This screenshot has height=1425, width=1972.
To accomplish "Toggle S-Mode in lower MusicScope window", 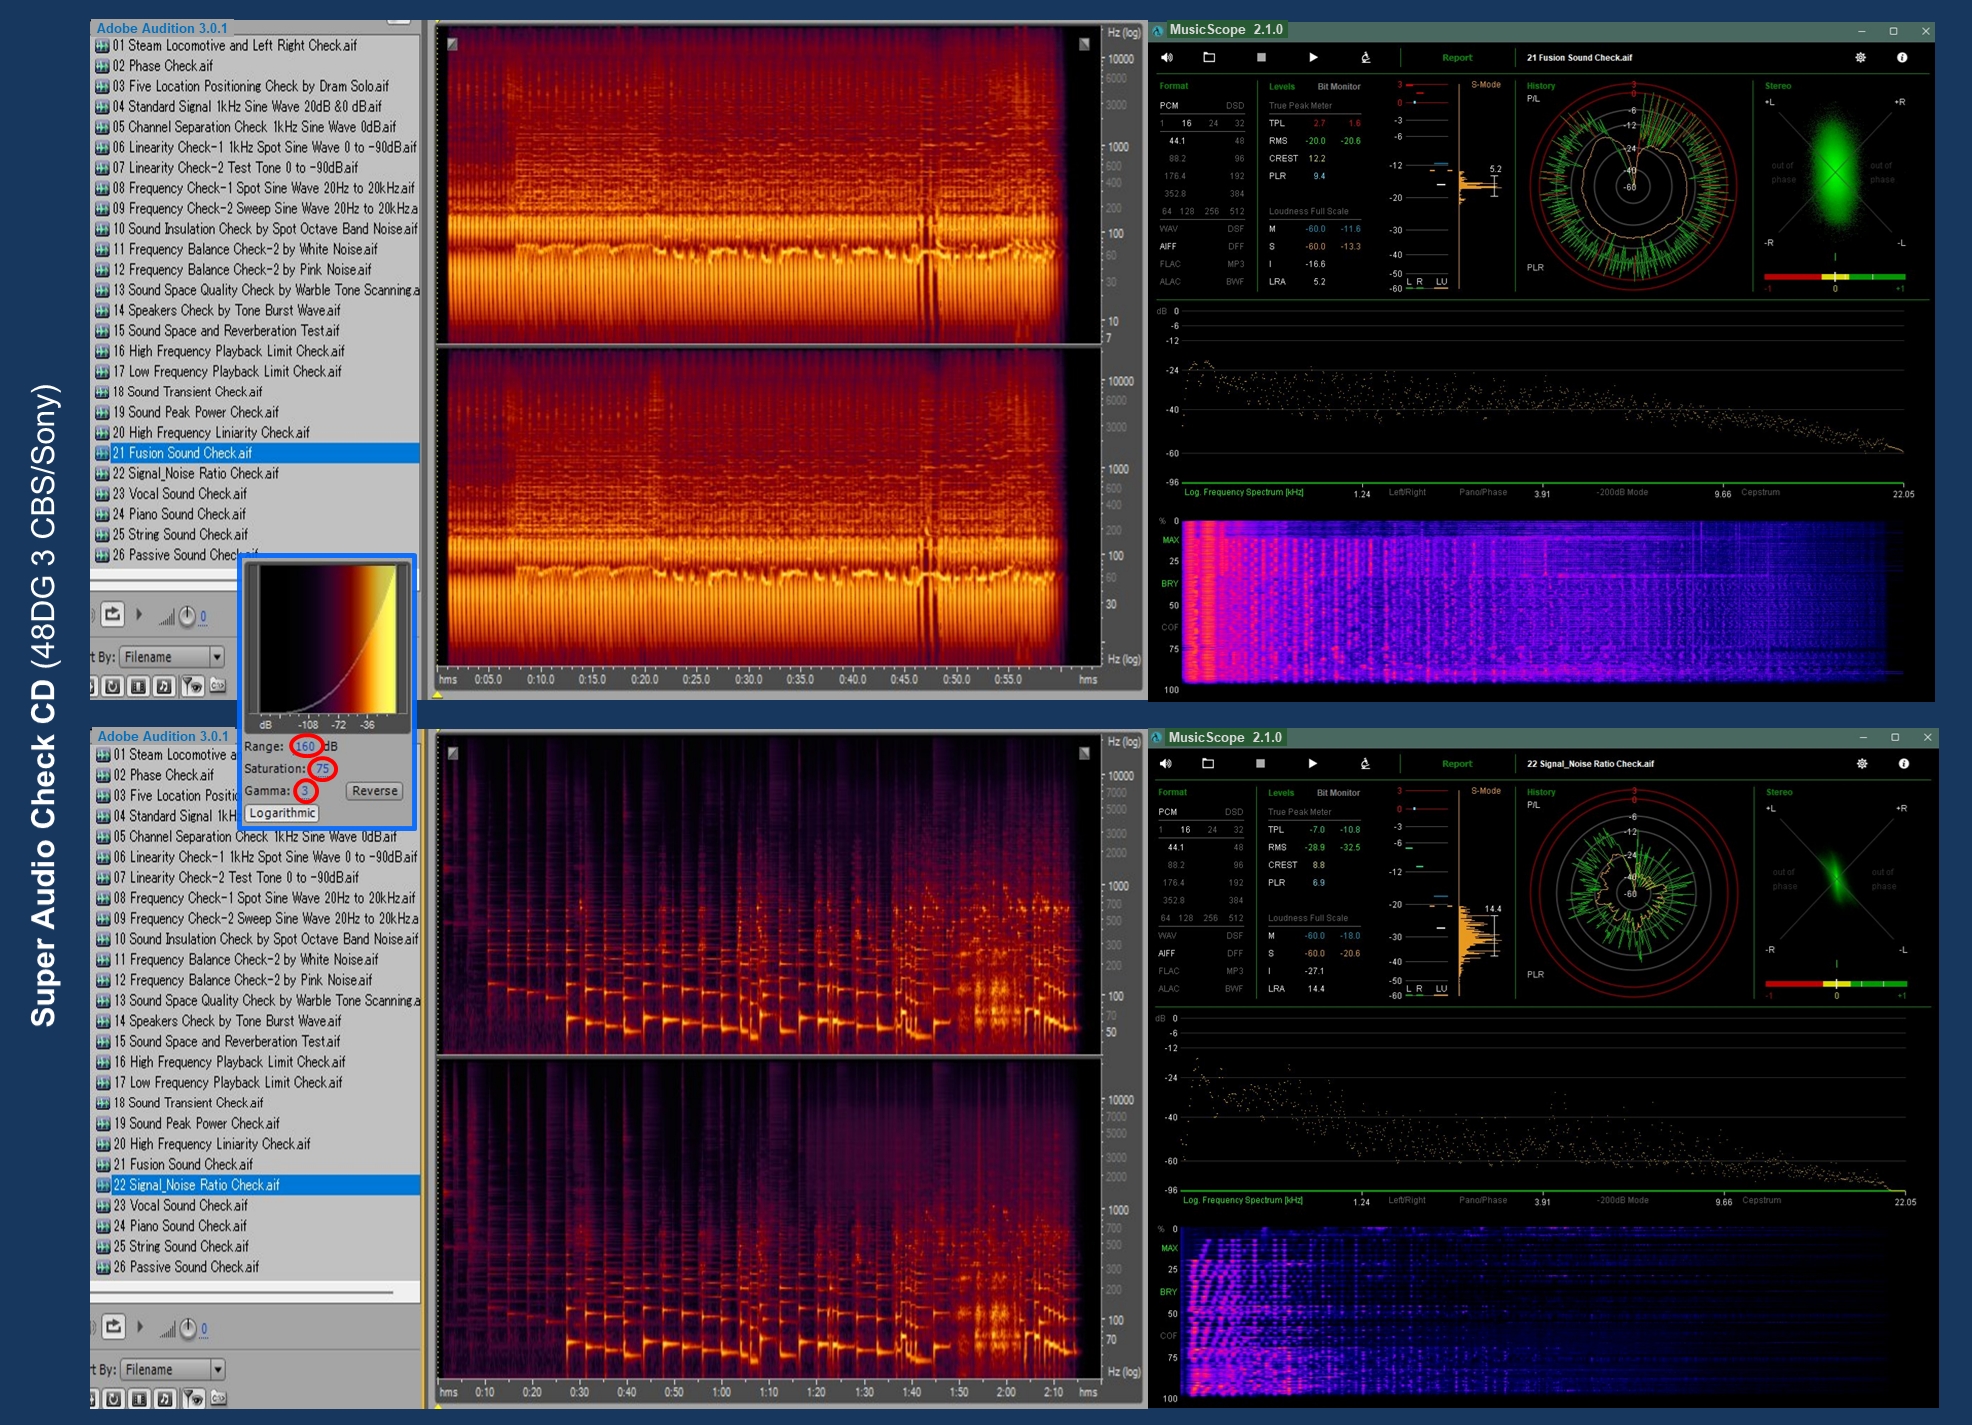I will click(1486, 791).
